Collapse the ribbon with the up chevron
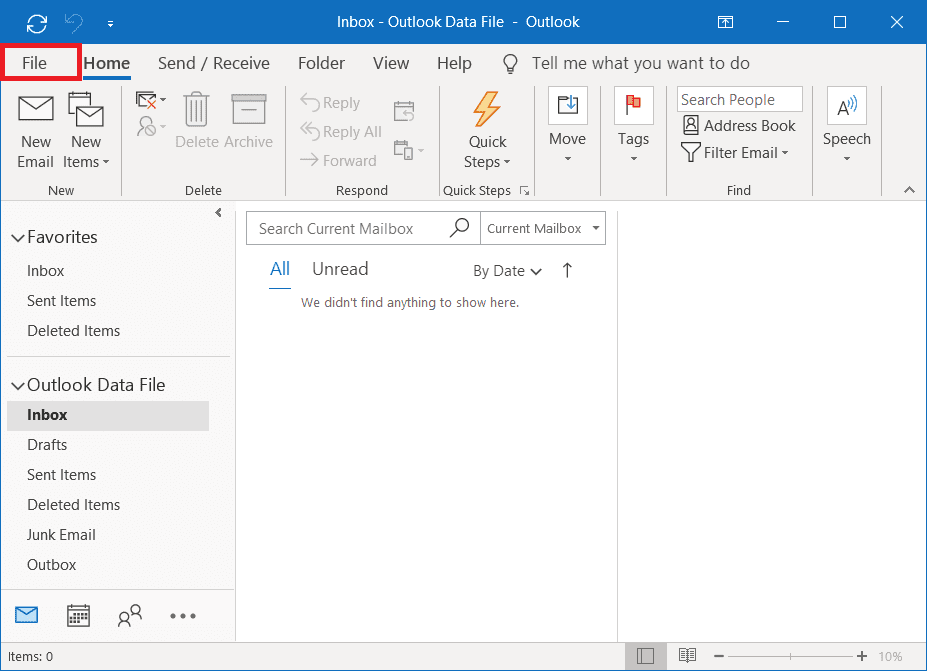The width and height of the screenshot is (927, 671). 909,190
